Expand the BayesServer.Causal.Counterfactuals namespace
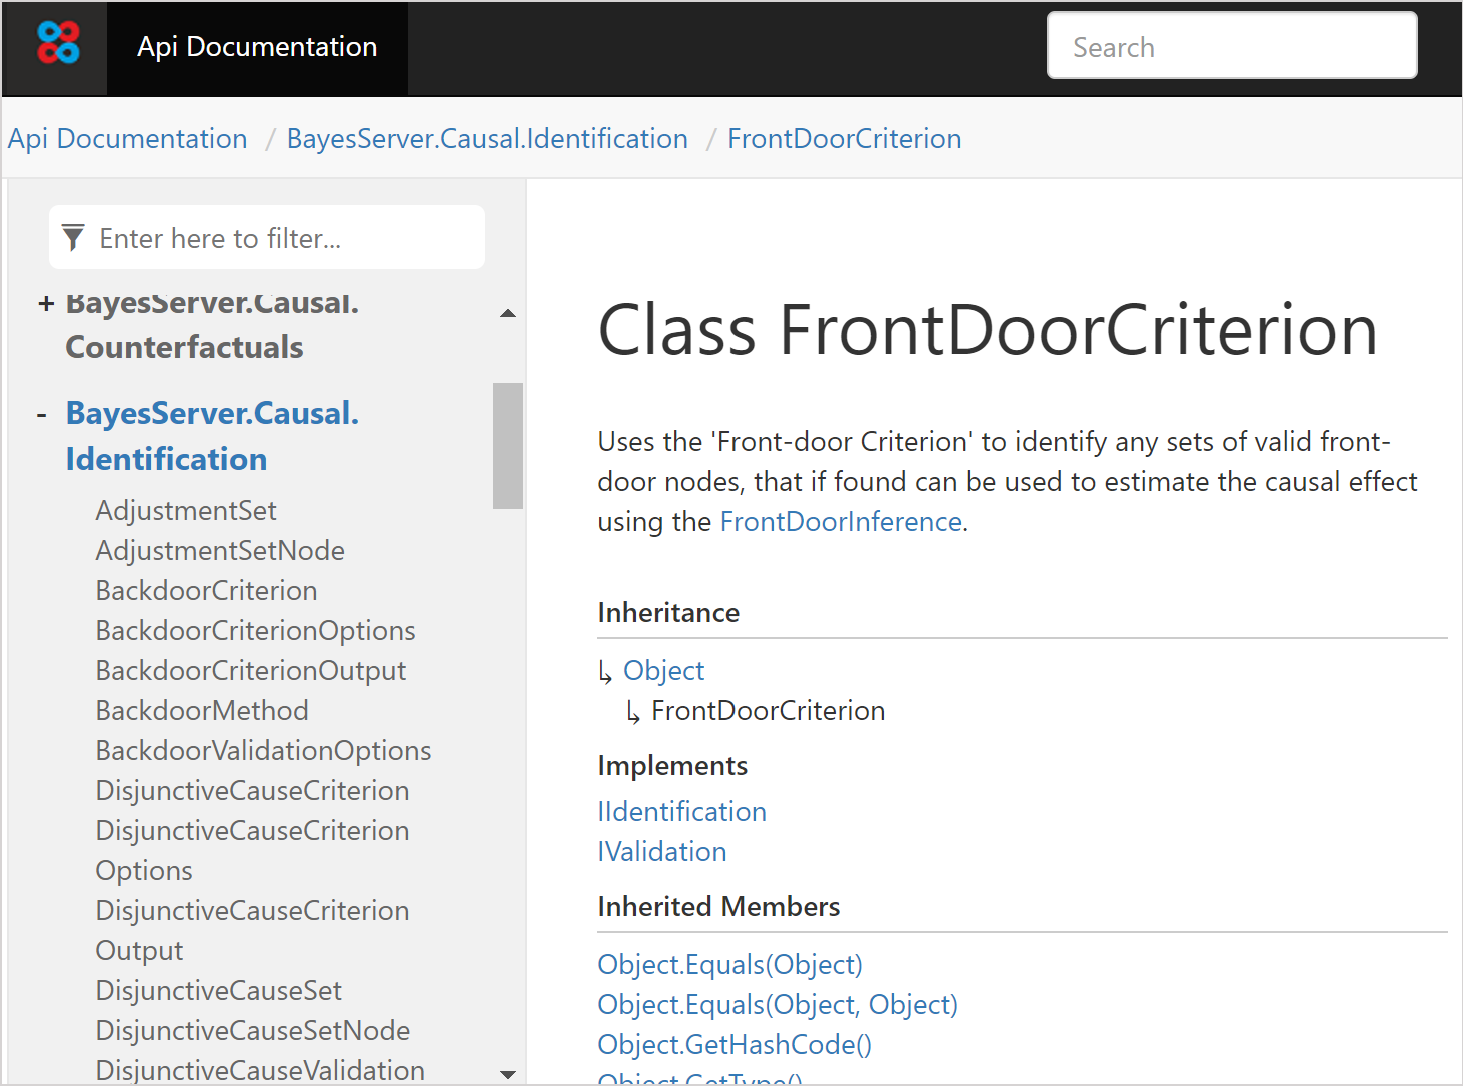This screenshot has width=1464, height=1086. point(46,303)
